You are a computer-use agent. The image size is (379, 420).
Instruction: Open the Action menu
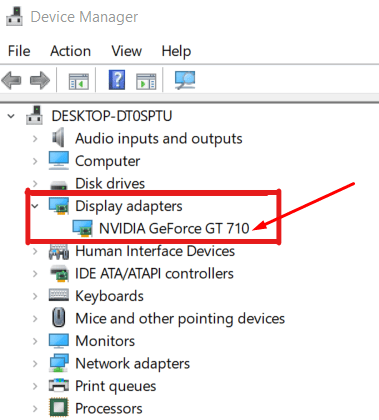click(71, 51)
